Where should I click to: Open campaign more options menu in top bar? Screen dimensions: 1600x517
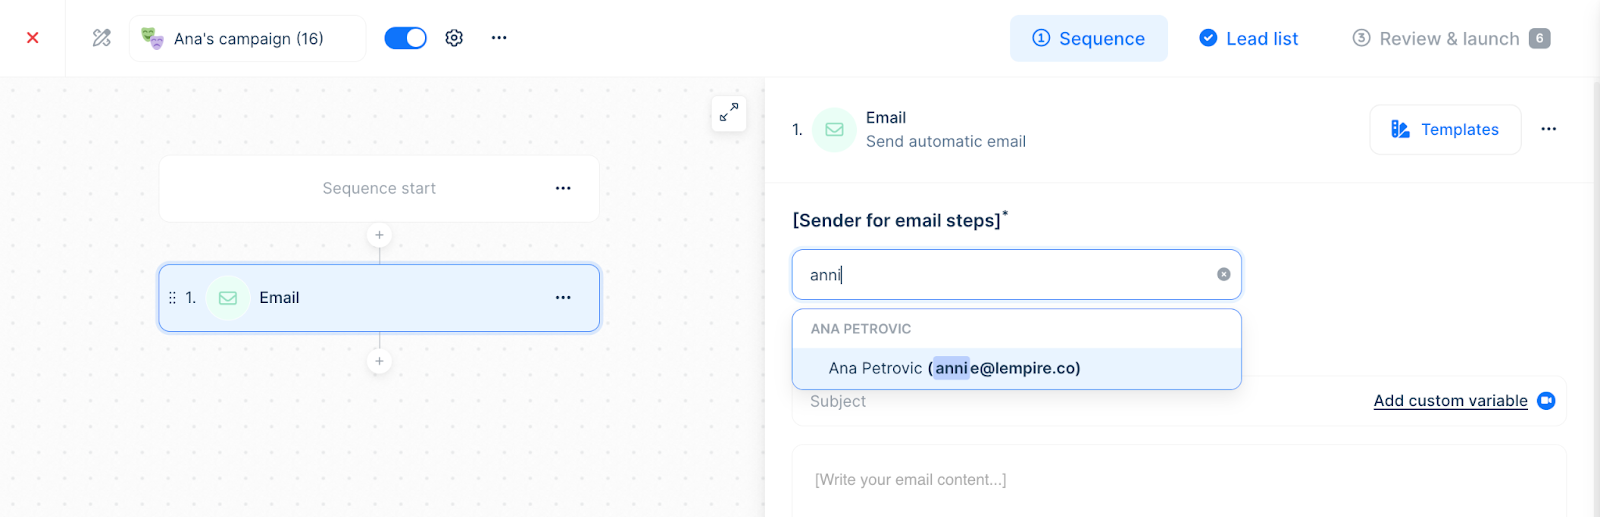click(x=499, y=38)
